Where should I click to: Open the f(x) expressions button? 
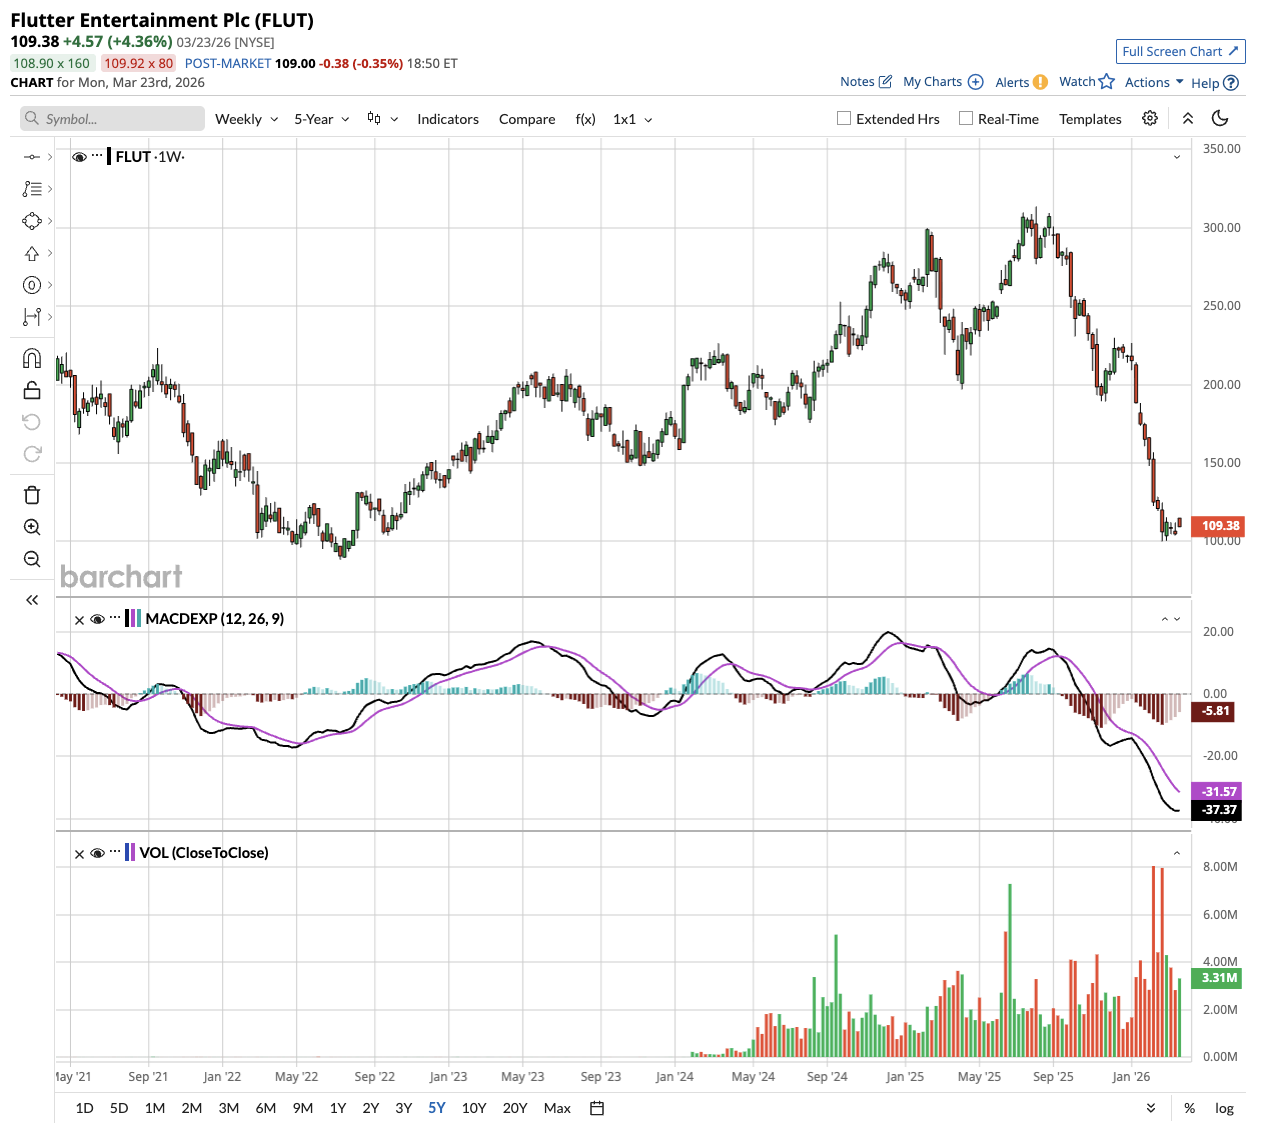[x=586, y=119]
